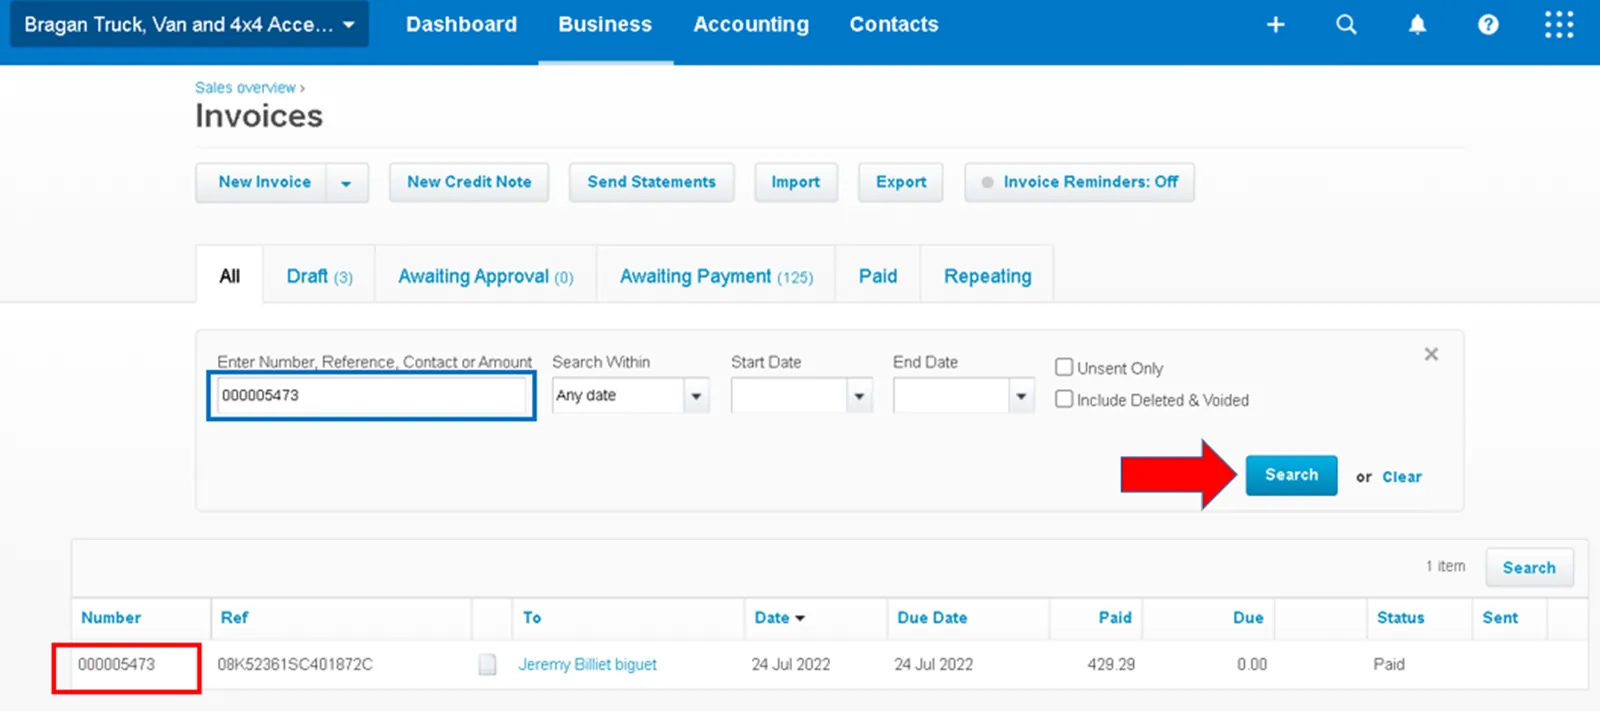Open Sales overview breadcrumb link
Screen dimensions: 1600x711
tap(245, 88)
